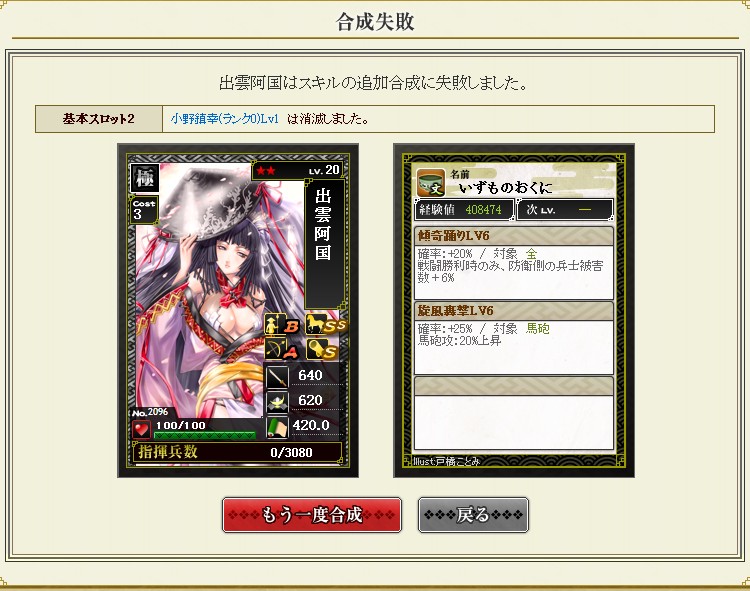Click the green HP 100/100 bar
This screenshot has height=591, width=750.
pos(205,435)
